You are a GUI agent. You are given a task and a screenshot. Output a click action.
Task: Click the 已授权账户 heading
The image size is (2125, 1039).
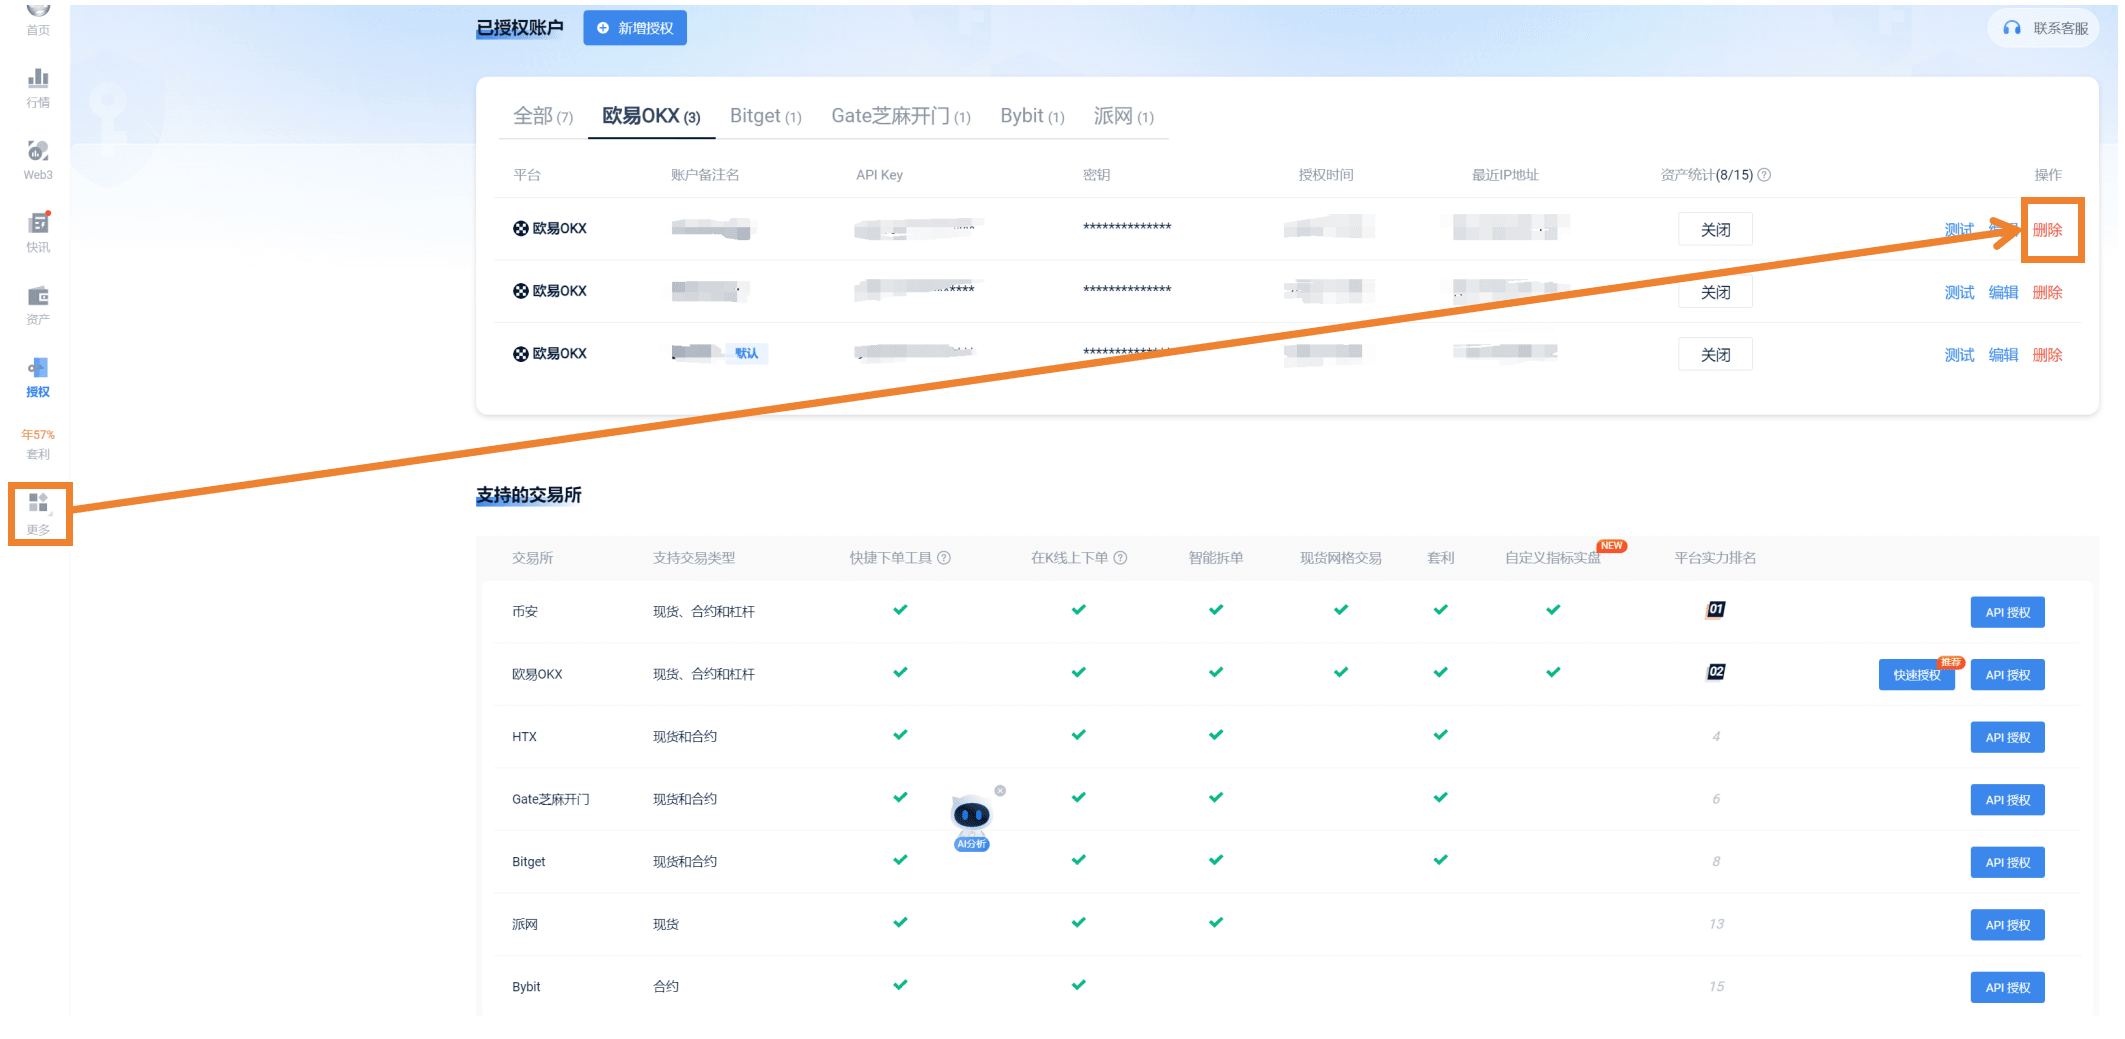tap(520, 28)
